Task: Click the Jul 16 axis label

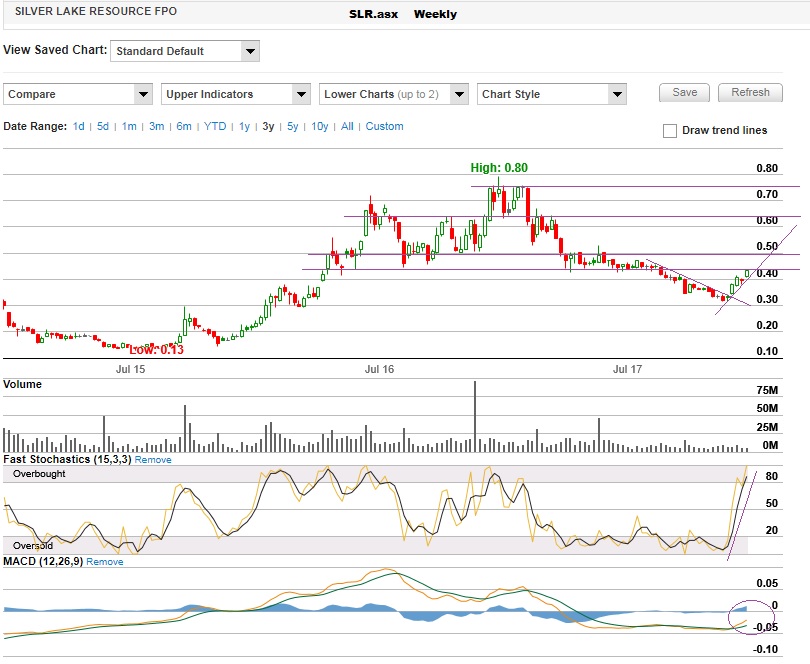Action: click(379, 369)
